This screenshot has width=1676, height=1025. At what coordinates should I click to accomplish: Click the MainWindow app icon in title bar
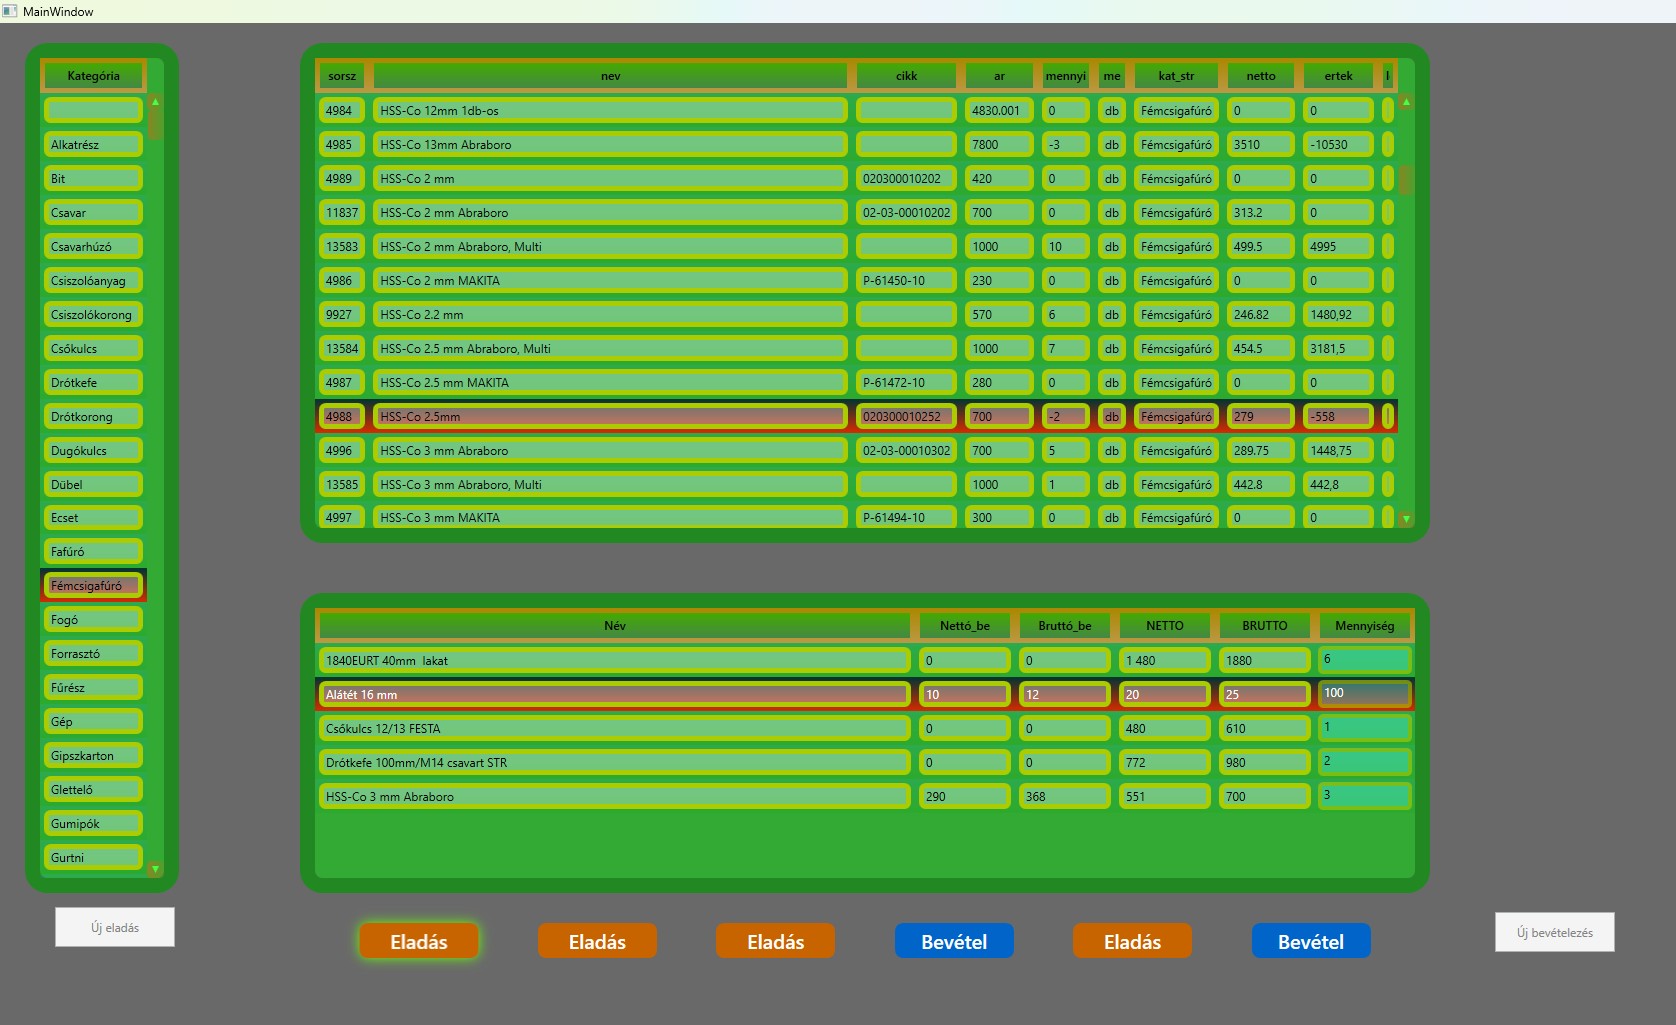click(x=10, y=11)
